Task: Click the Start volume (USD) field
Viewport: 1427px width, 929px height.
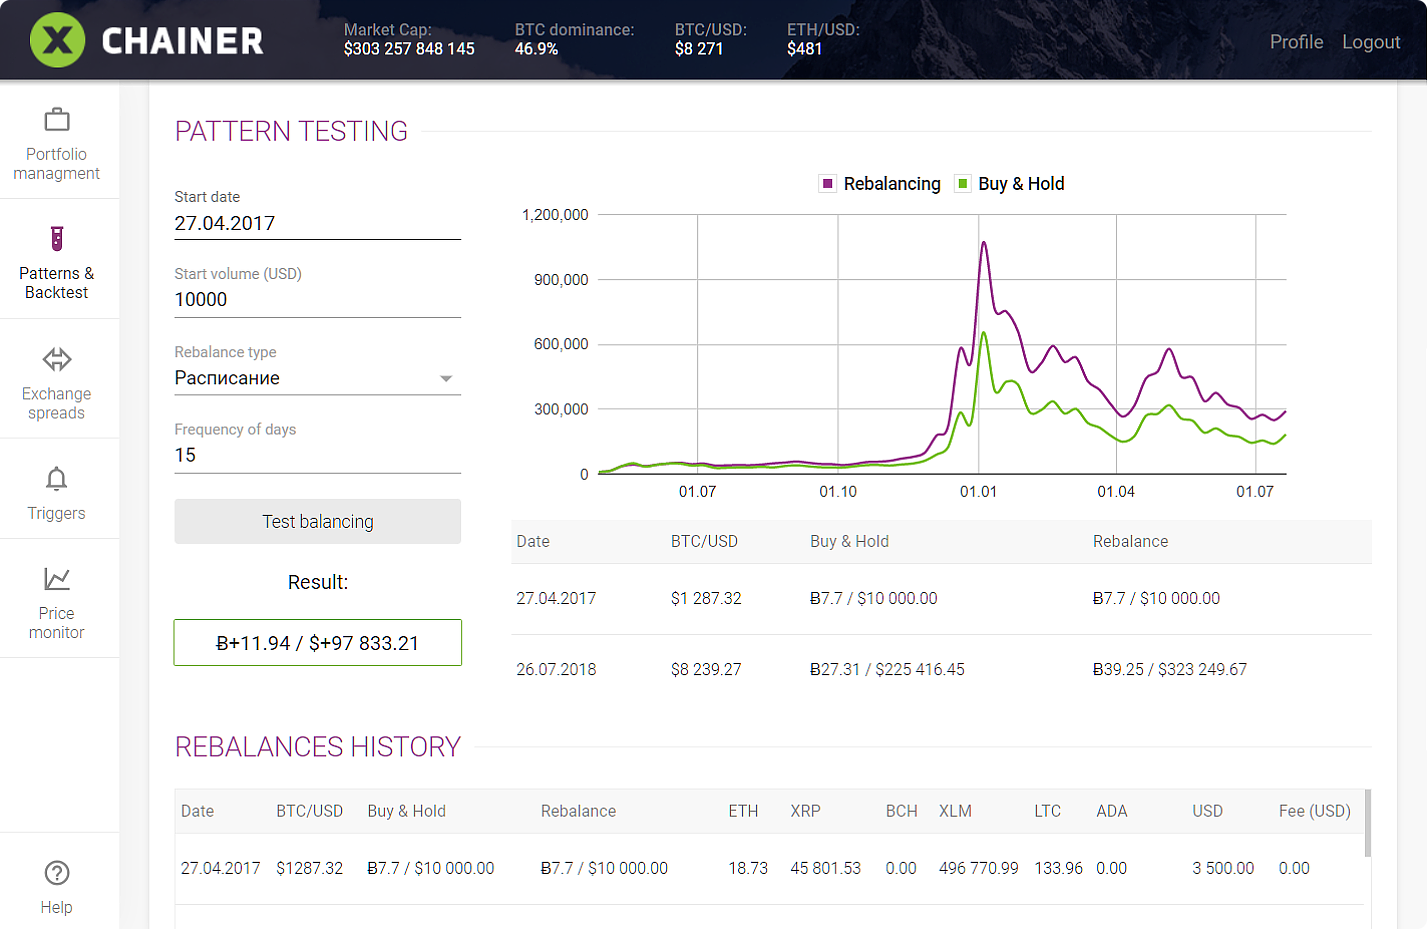Action: (x=317, y=300)
